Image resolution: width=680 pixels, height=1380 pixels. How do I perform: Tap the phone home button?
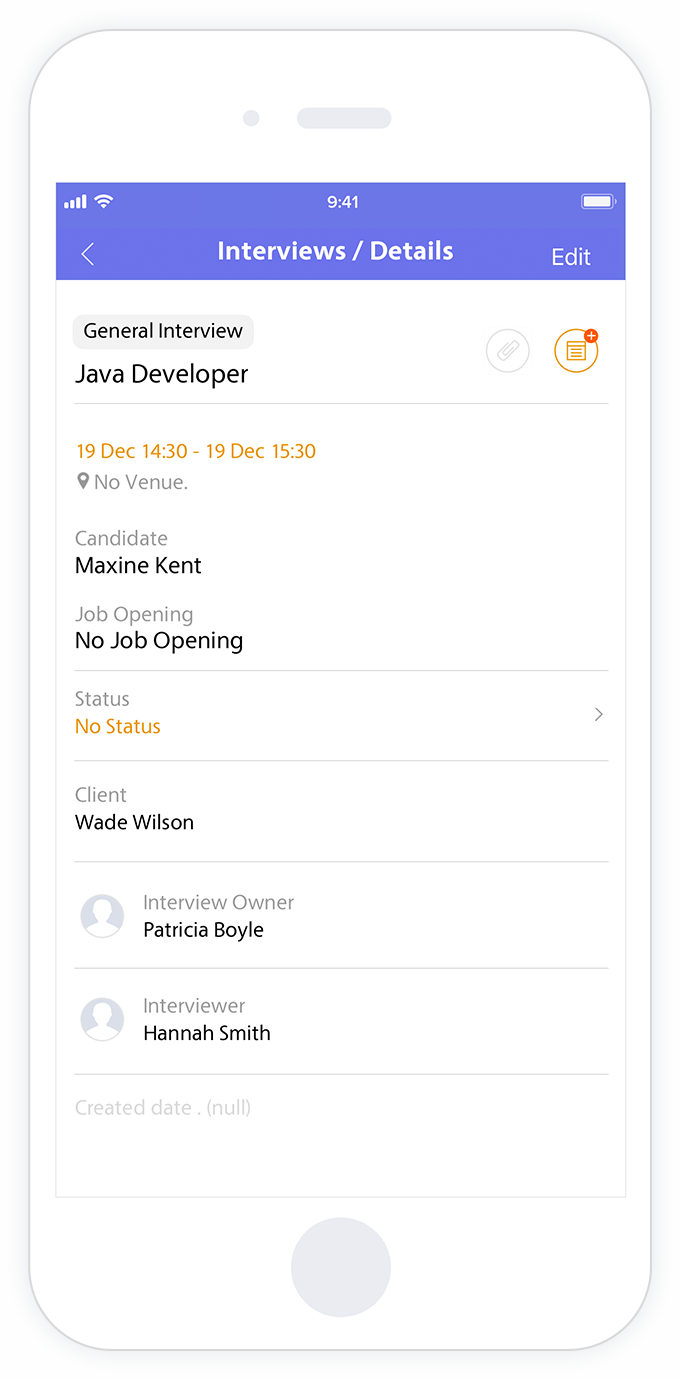point(341,1267)
